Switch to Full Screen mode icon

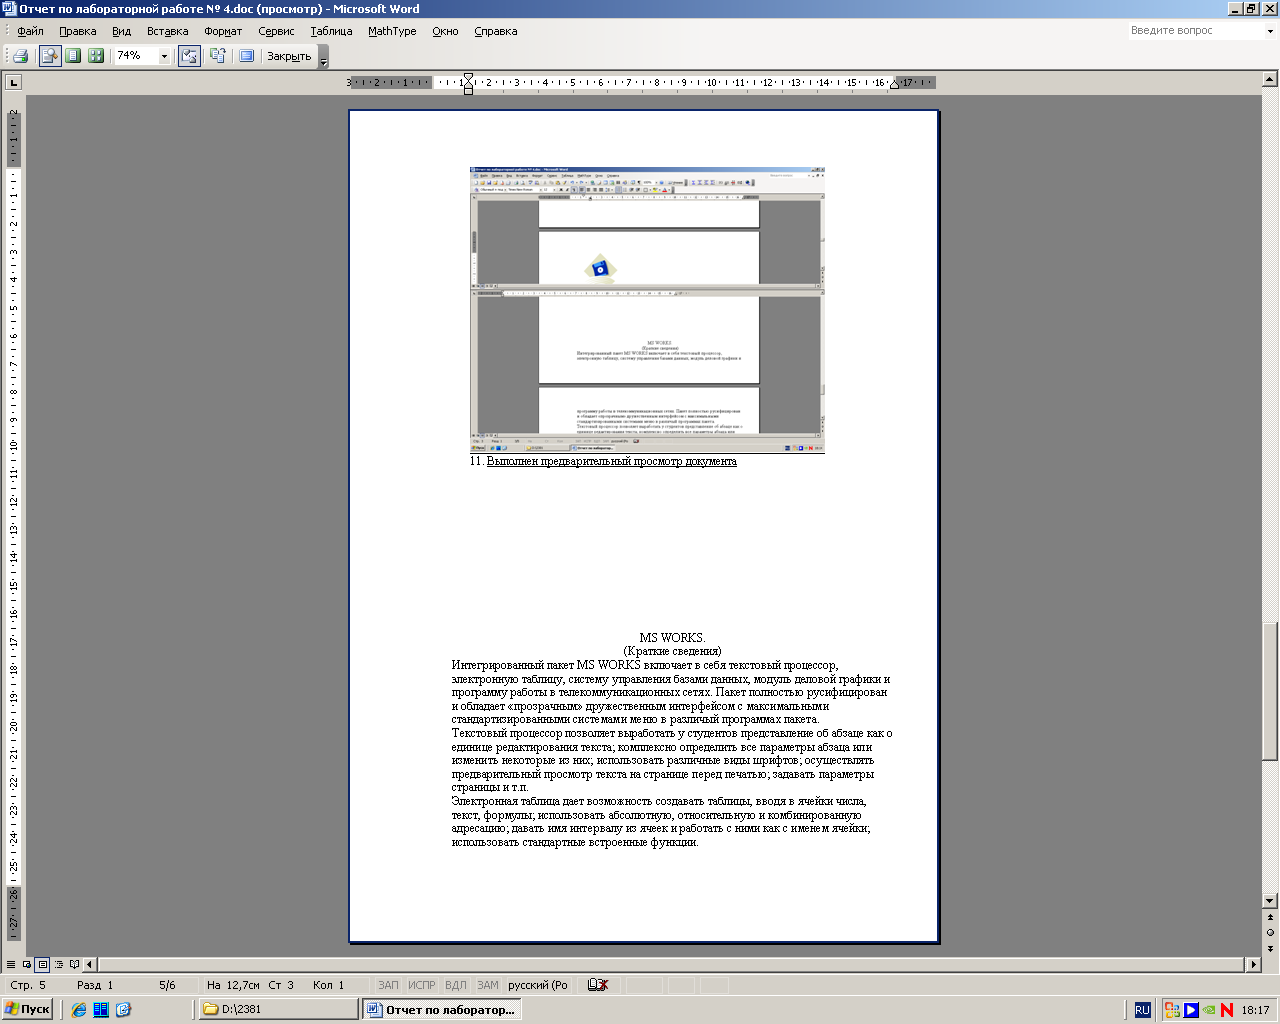246,56
